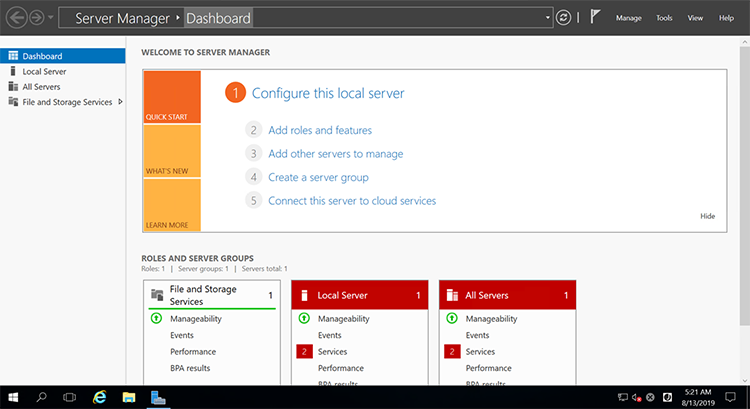
Task: Open Internet Explorer from the taskbar
Action: click(99, 397)
